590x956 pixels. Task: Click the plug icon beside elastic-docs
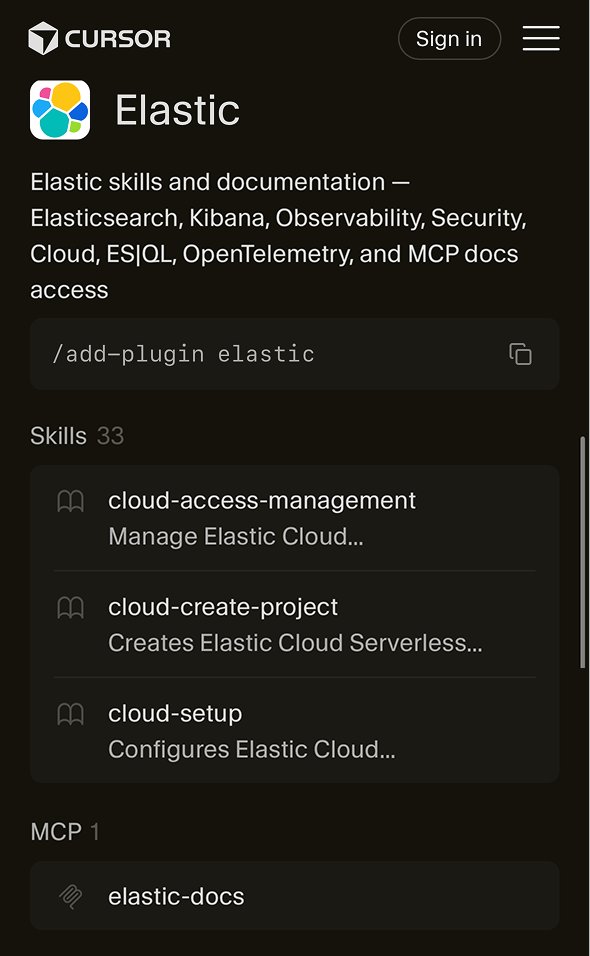70,896
